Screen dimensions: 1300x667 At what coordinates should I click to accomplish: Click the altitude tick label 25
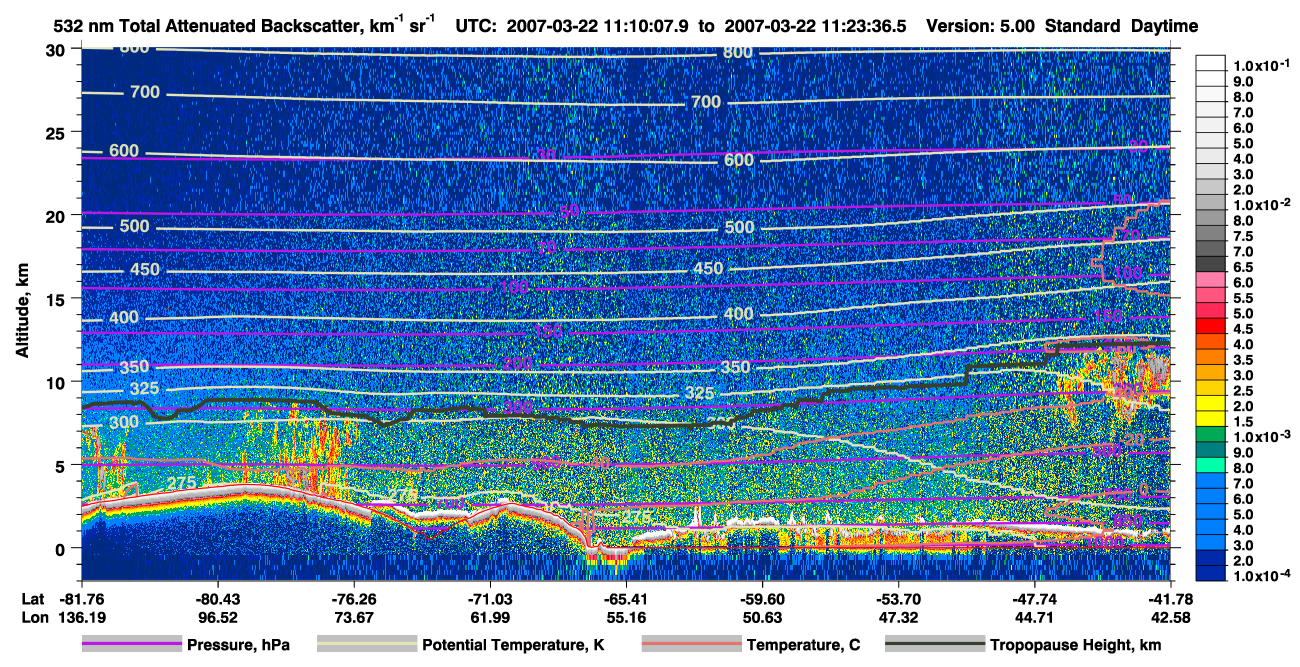click(x=57, y=133)
